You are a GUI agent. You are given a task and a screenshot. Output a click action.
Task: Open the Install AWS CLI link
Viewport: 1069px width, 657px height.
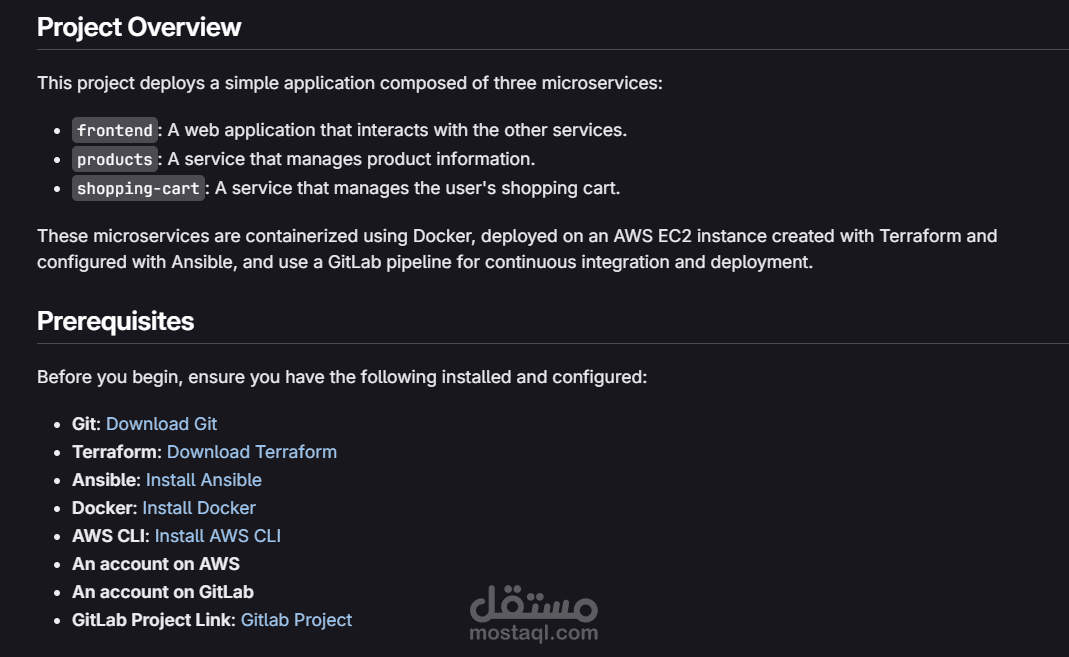click(217, 536)
